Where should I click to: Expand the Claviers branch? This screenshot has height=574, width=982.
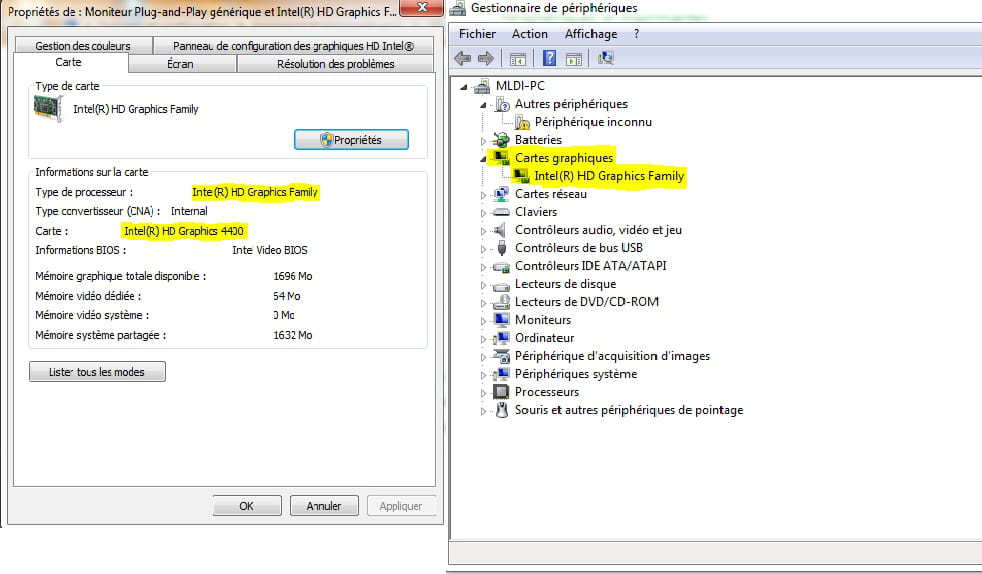483,213
